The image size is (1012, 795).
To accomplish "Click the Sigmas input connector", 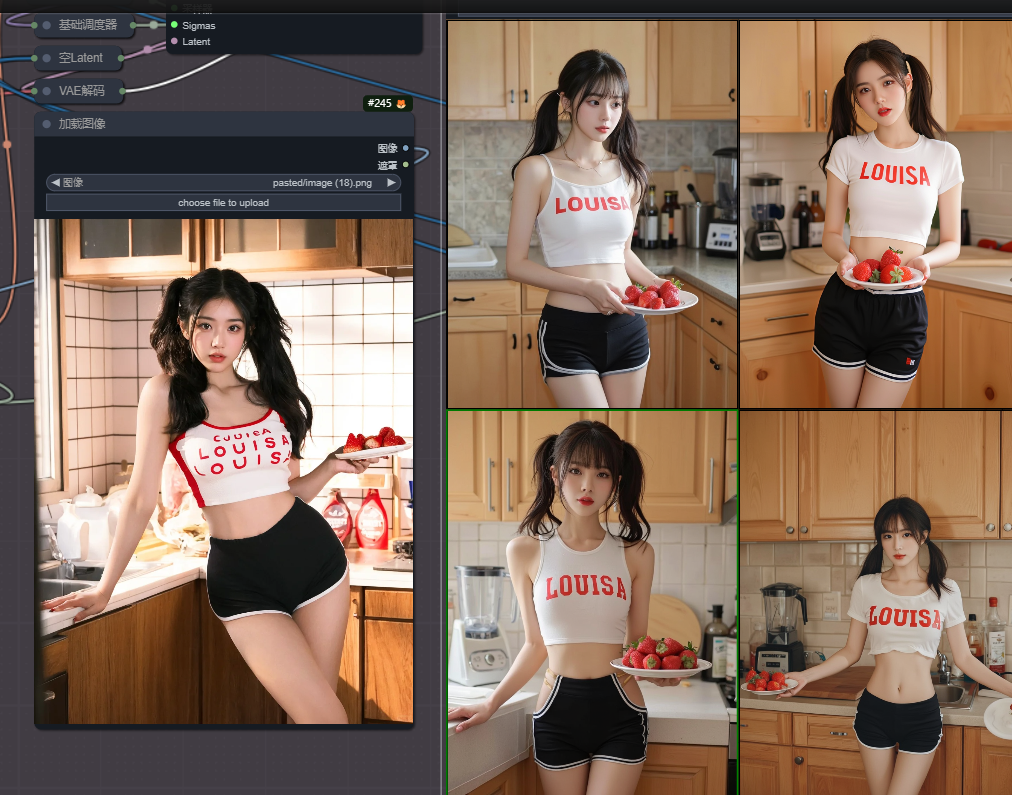I will [174, 25].
